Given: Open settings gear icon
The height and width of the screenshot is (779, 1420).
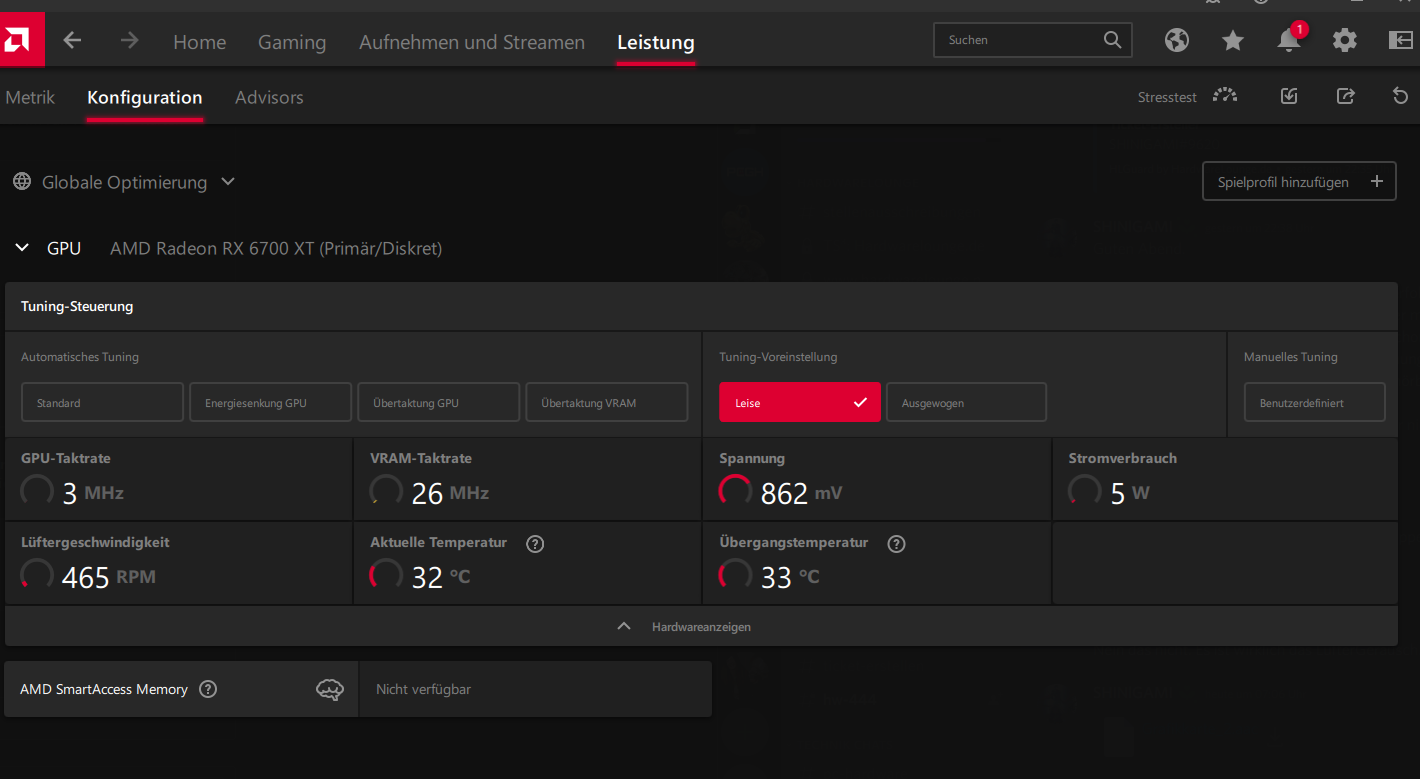Looking at the screenshot, I should [x=1345, y=40].
